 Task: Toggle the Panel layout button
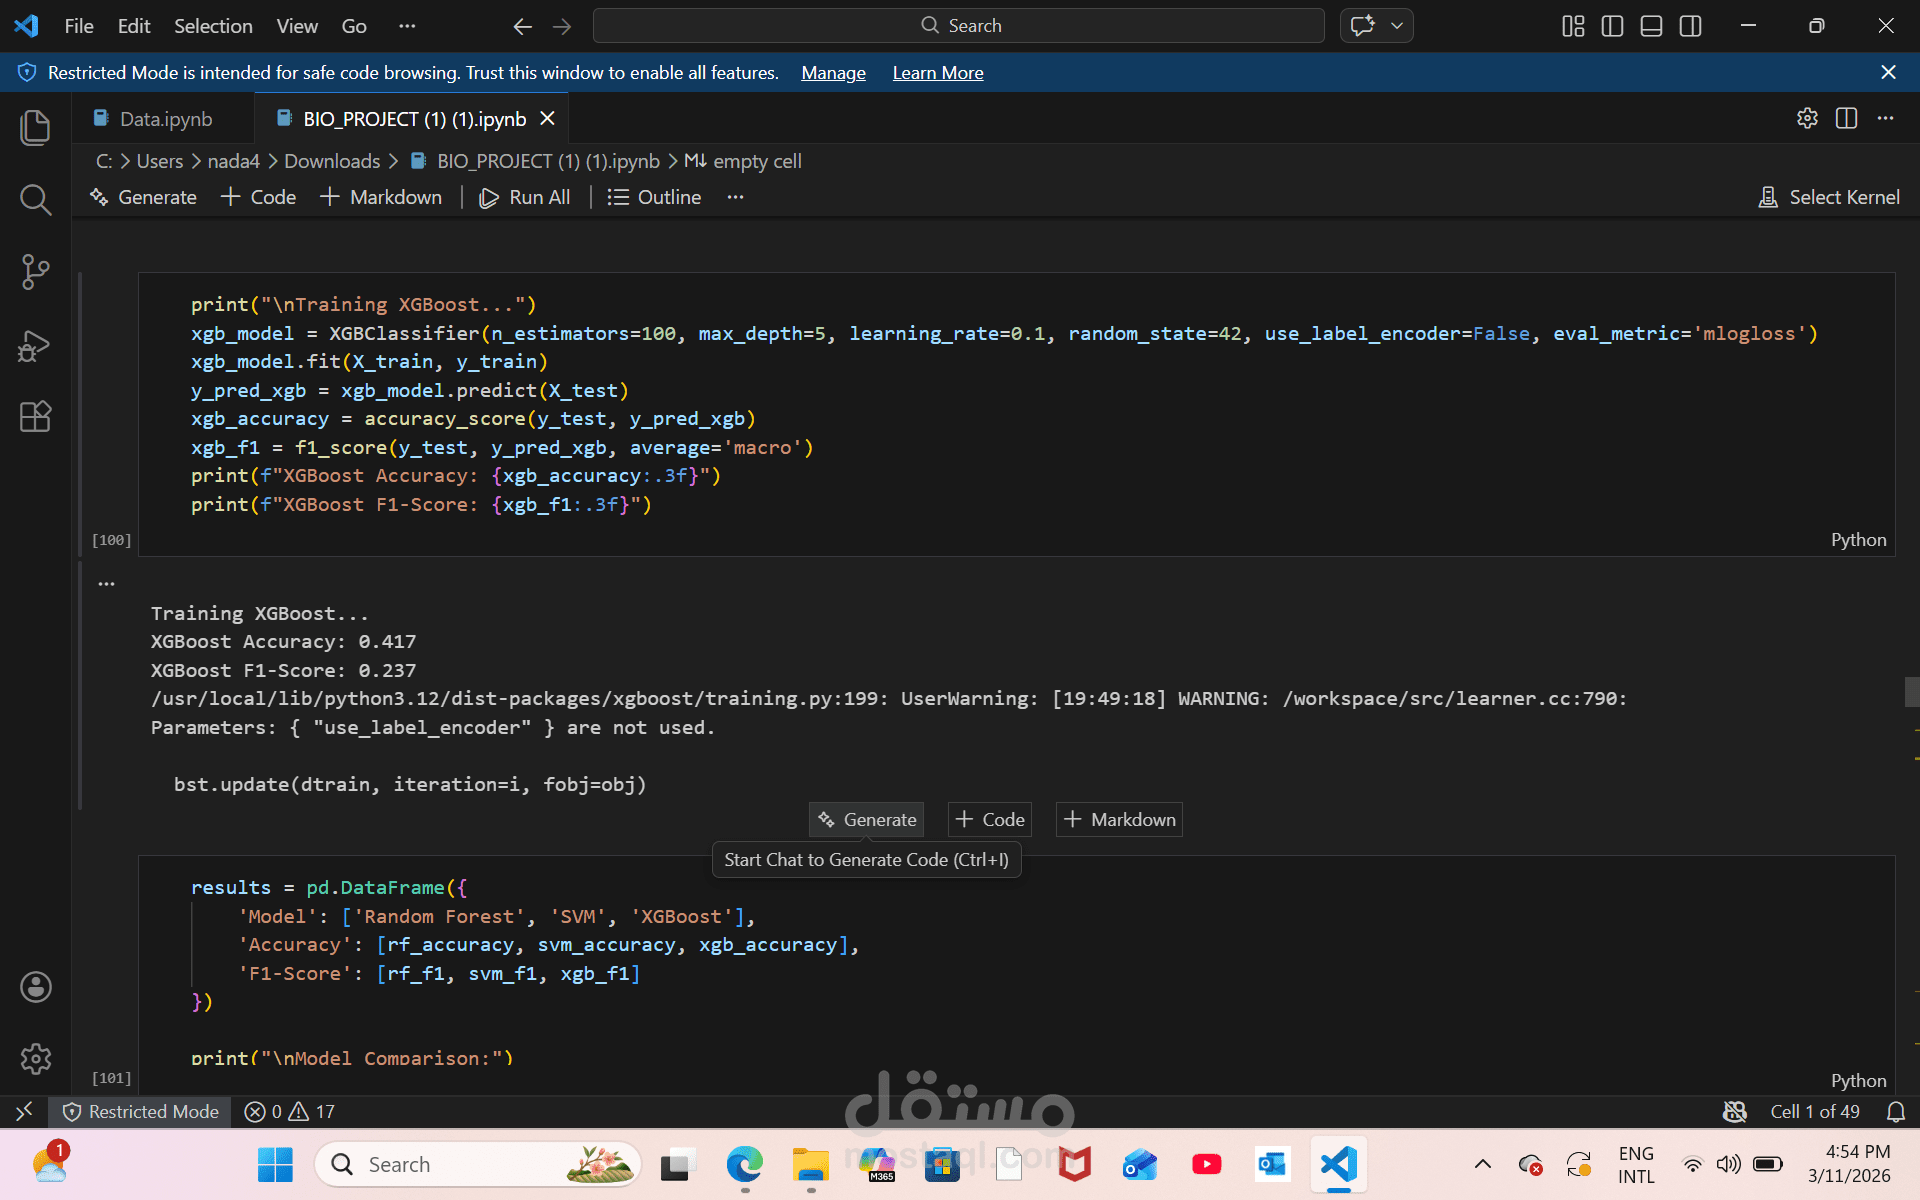pos(1651,26)
